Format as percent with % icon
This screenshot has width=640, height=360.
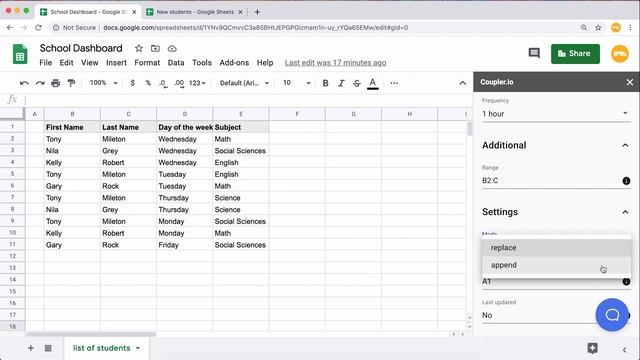pos(148,83)
